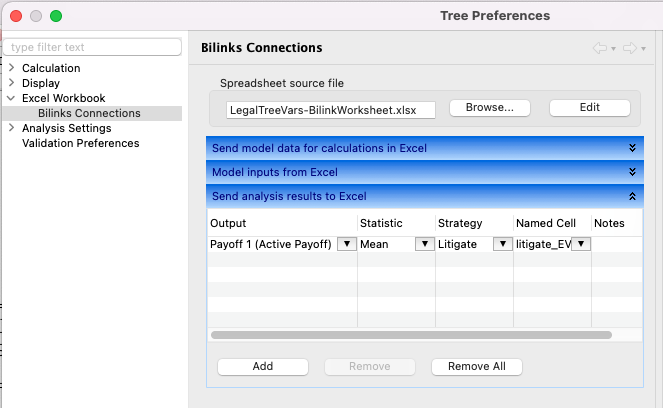Screen dimensions: 663x408
Task: Expand the Analysis Settings tree node
Action: (x=11, y=128)
